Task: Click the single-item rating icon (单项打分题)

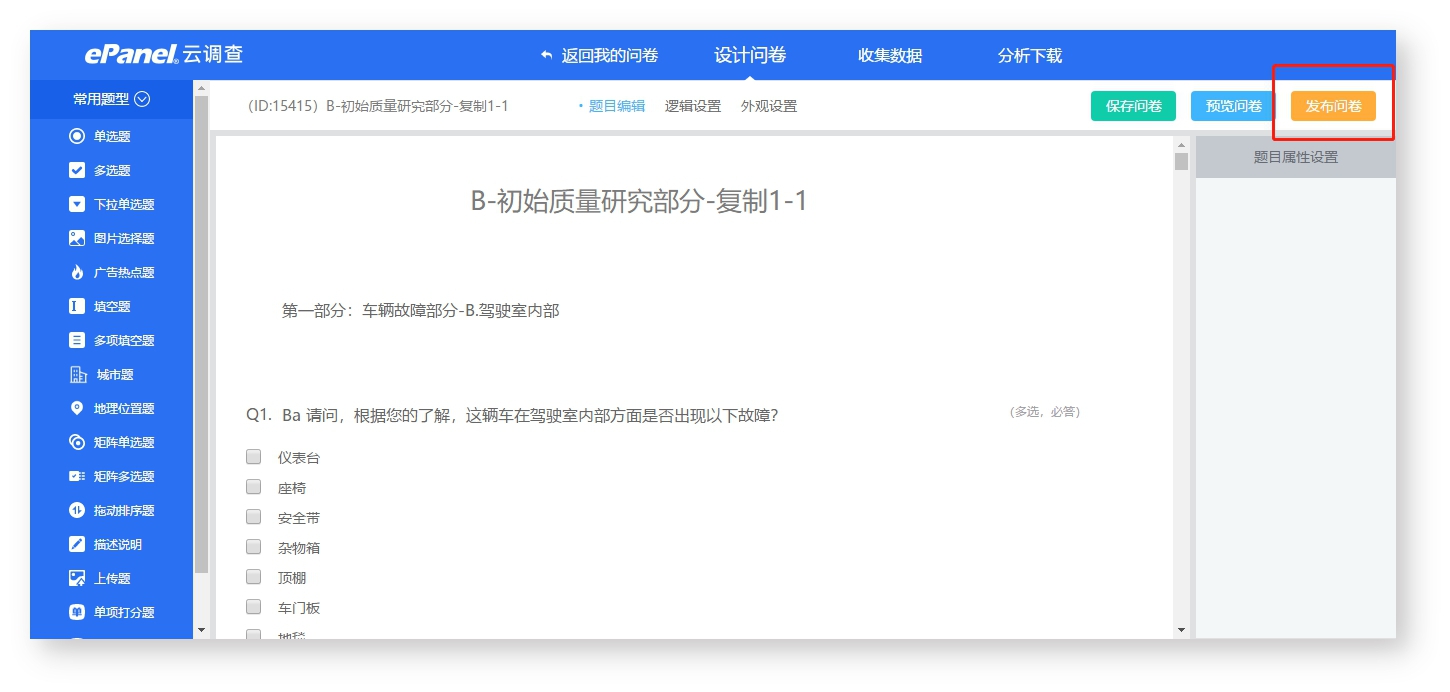Action: [77, 612]
